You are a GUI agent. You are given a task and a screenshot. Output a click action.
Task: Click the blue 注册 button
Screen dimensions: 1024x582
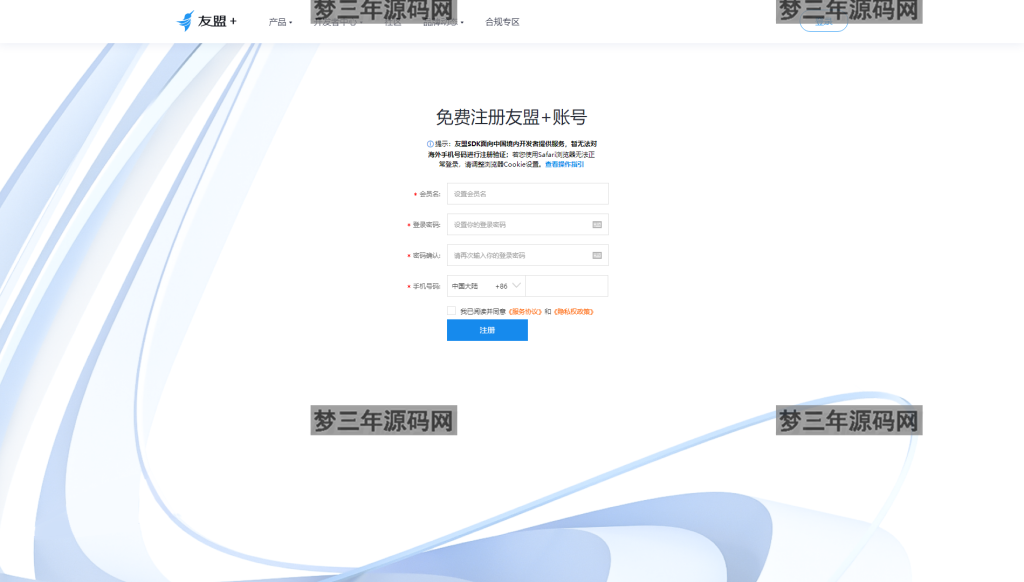coord(487,331)
